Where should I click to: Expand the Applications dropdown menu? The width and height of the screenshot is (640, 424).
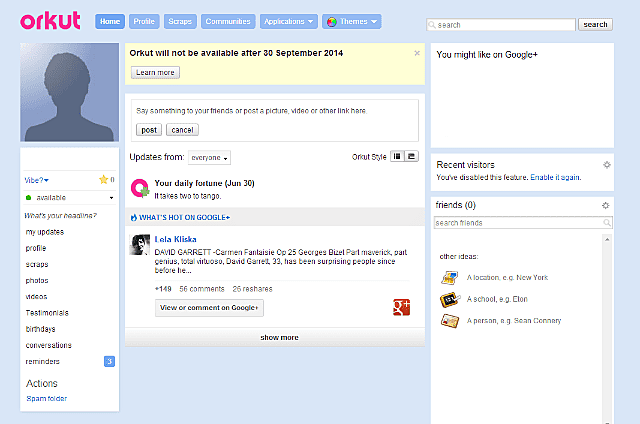[289, 22]
